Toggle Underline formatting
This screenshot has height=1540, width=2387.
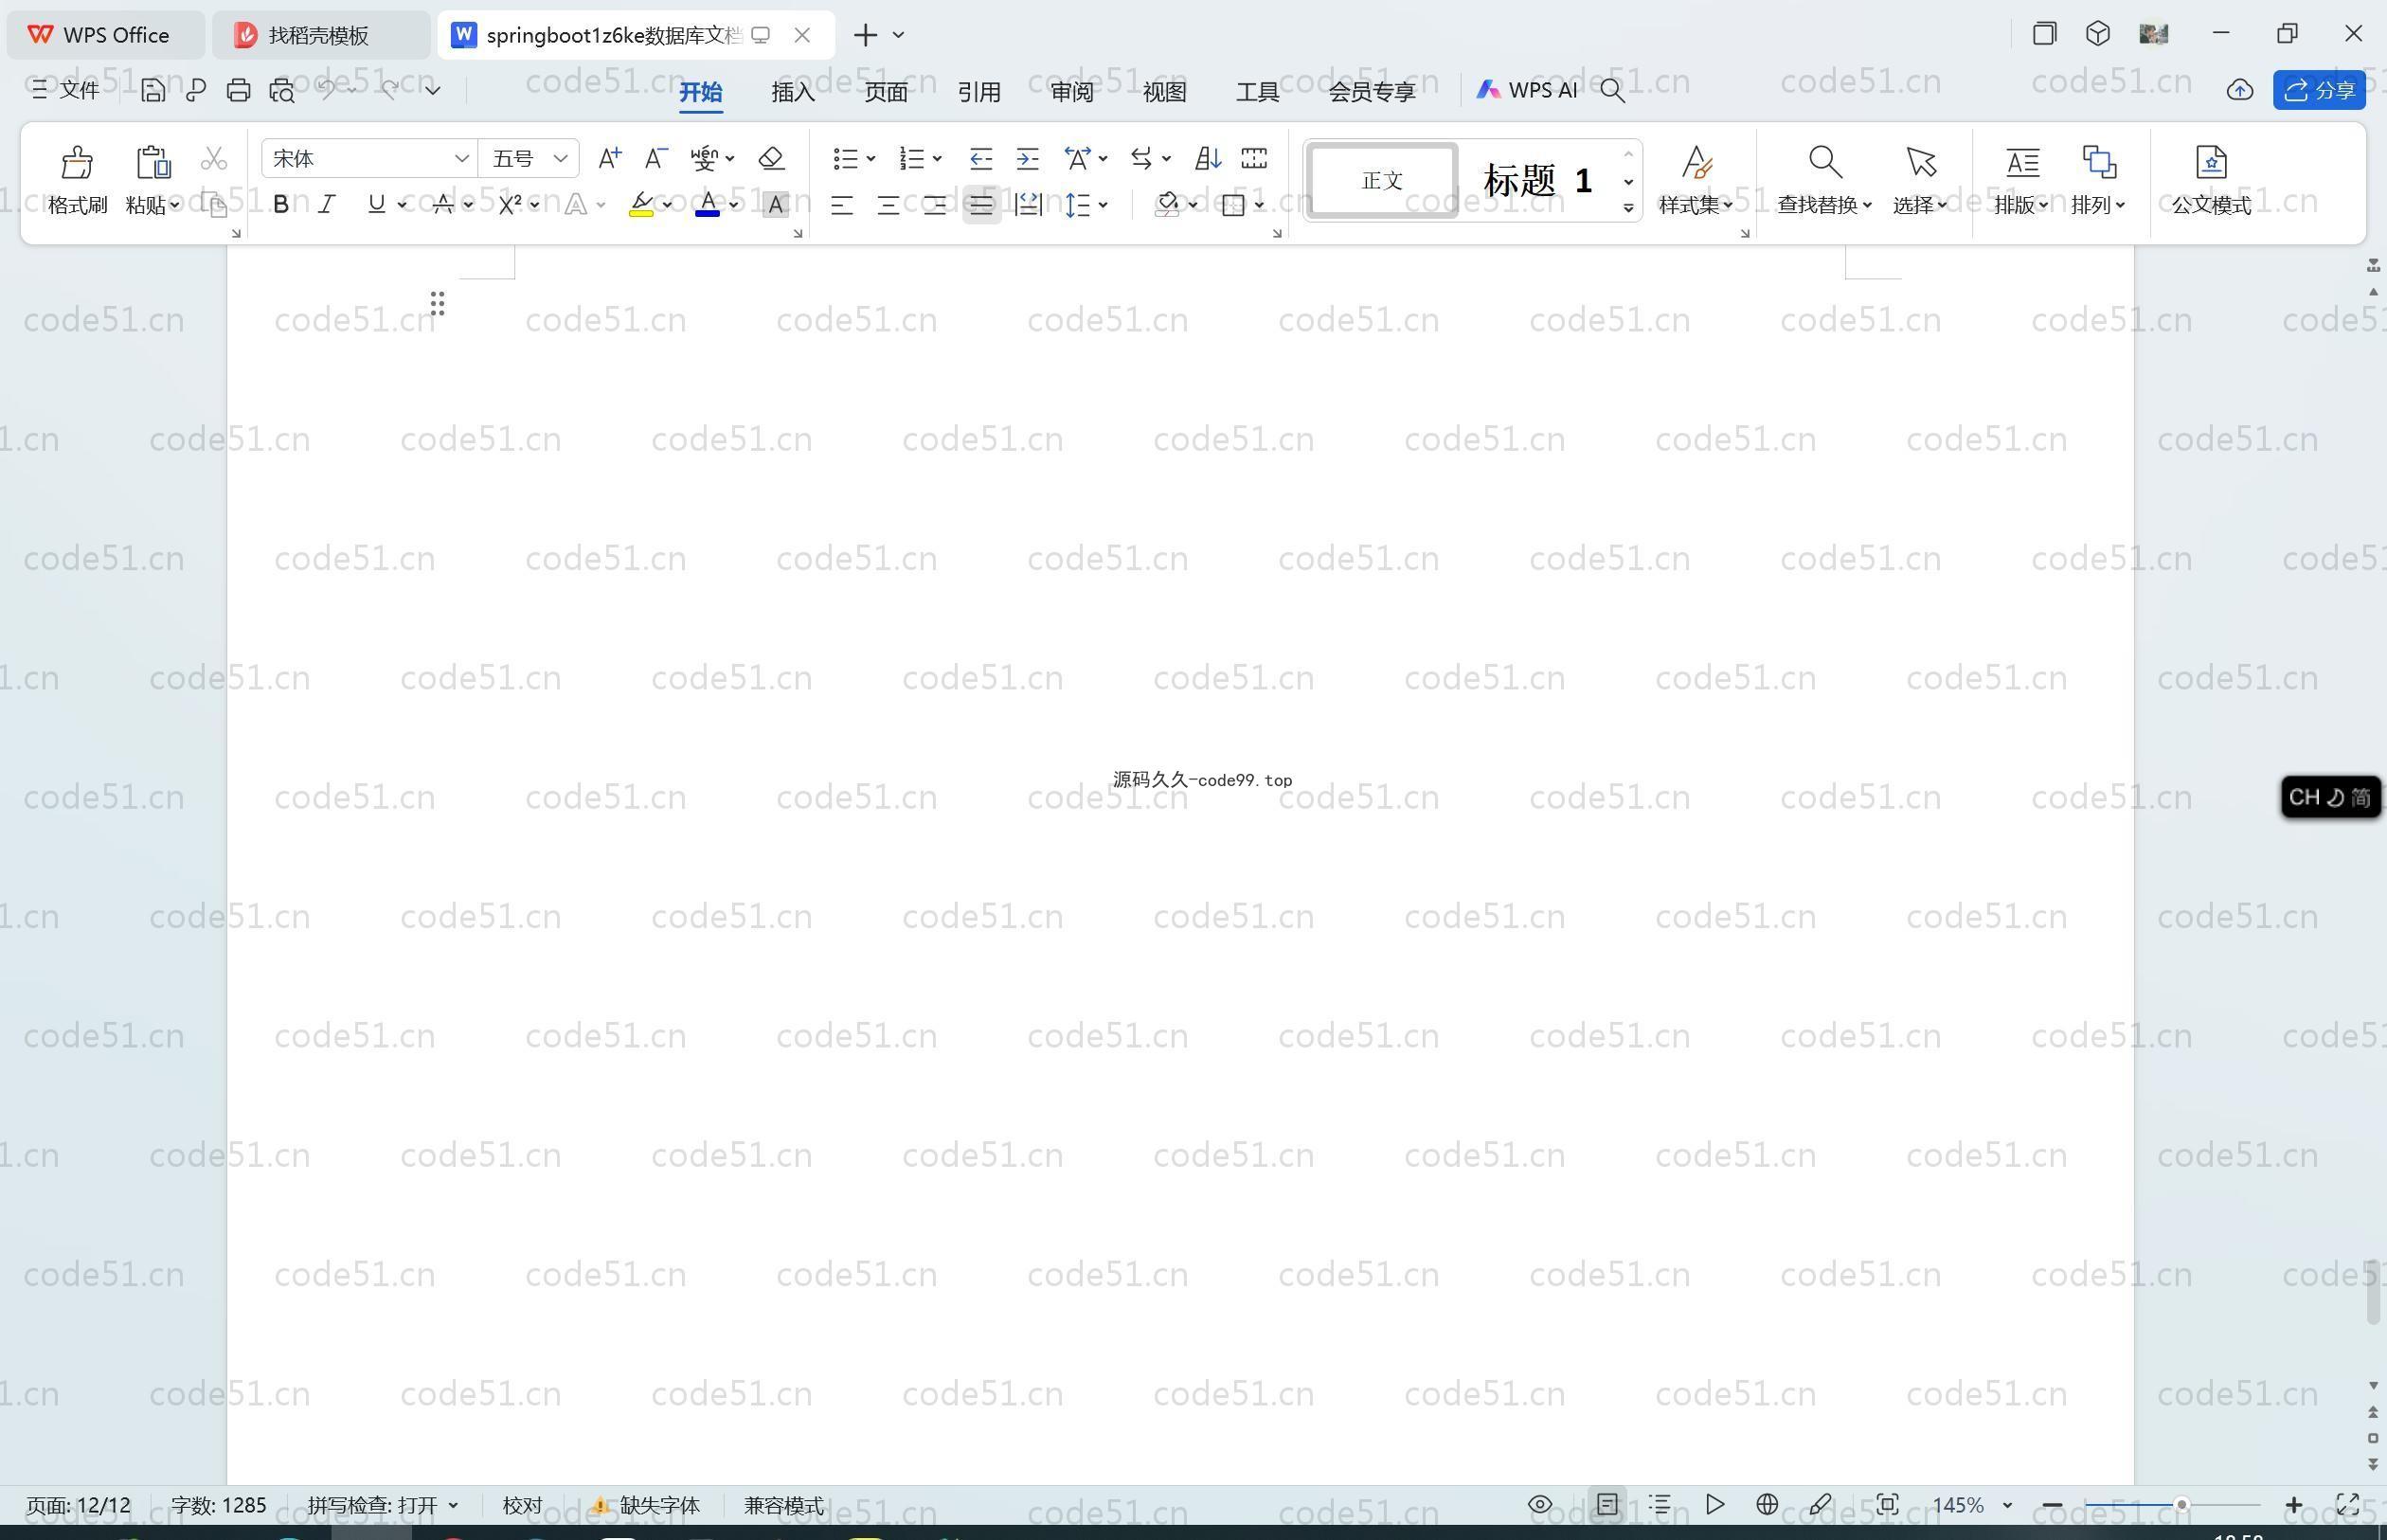376,205
